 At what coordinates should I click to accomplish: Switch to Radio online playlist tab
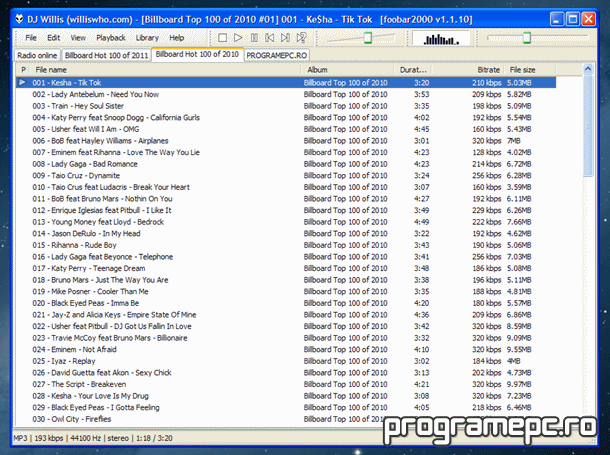point(37,55)
